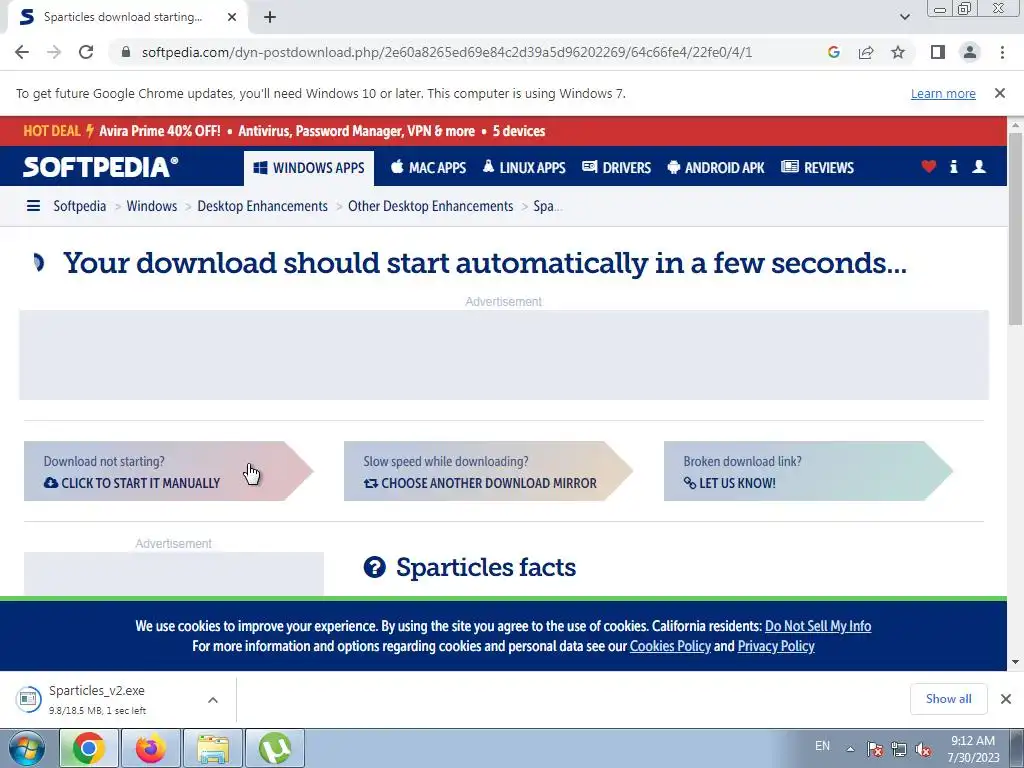Open the Privacy Policy link
The width and height of the screenshot is (1024, 768).
tap(776, 647)
